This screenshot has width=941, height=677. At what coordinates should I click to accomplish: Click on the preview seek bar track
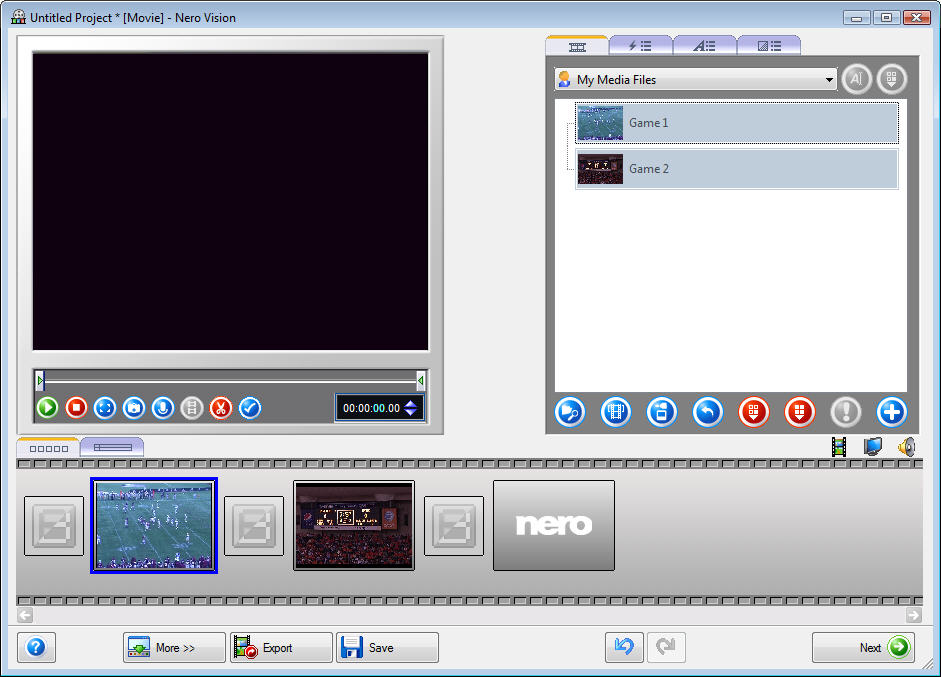(x=230, y=380)
